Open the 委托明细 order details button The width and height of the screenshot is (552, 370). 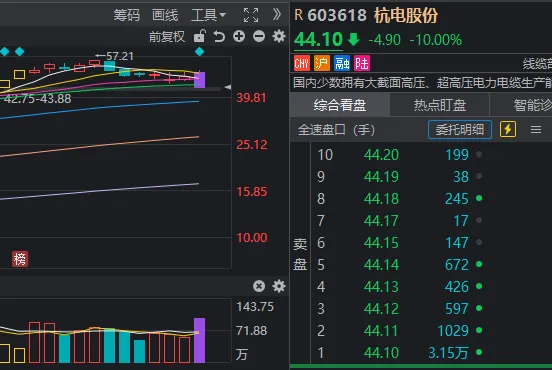click(x=460, y=130)
